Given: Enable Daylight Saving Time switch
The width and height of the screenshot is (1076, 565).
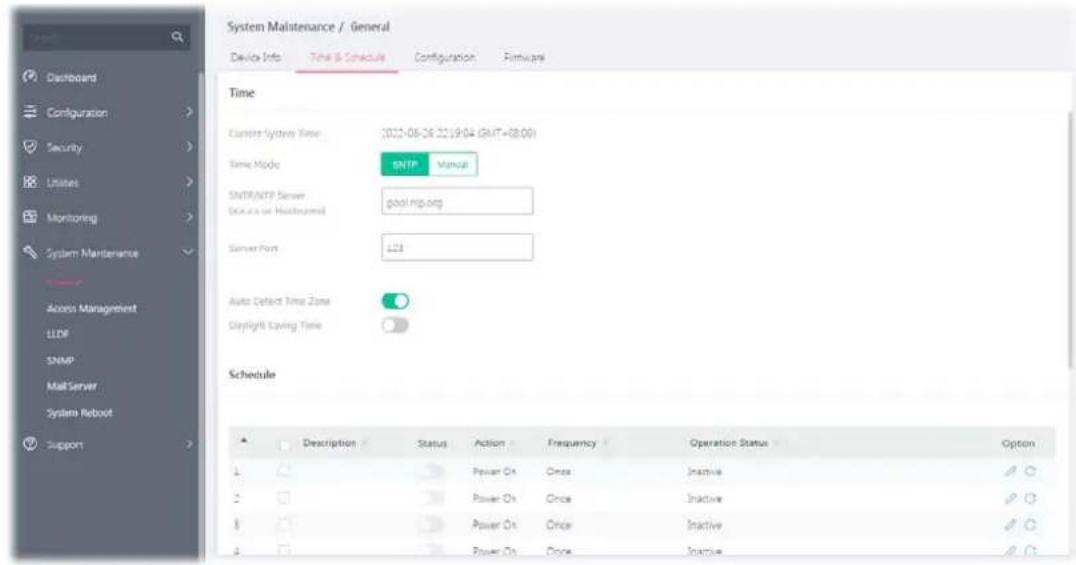Looking at the screenshot, I should pos(395,325).
